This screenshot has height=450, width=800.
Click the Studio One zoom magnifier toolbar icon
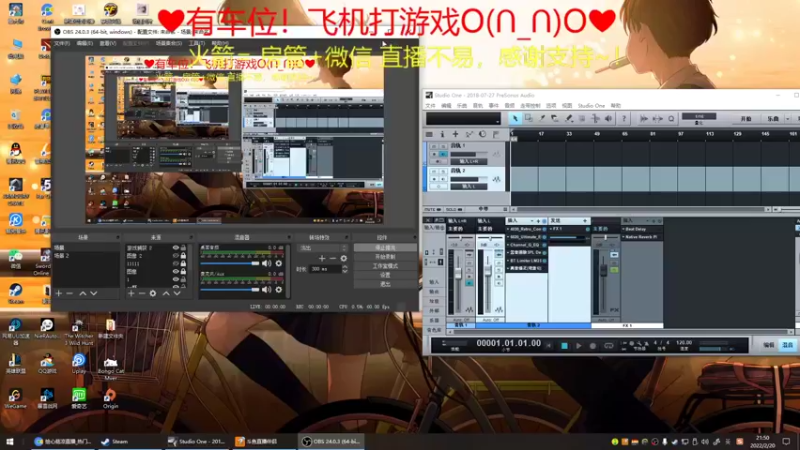pos(671,118)
